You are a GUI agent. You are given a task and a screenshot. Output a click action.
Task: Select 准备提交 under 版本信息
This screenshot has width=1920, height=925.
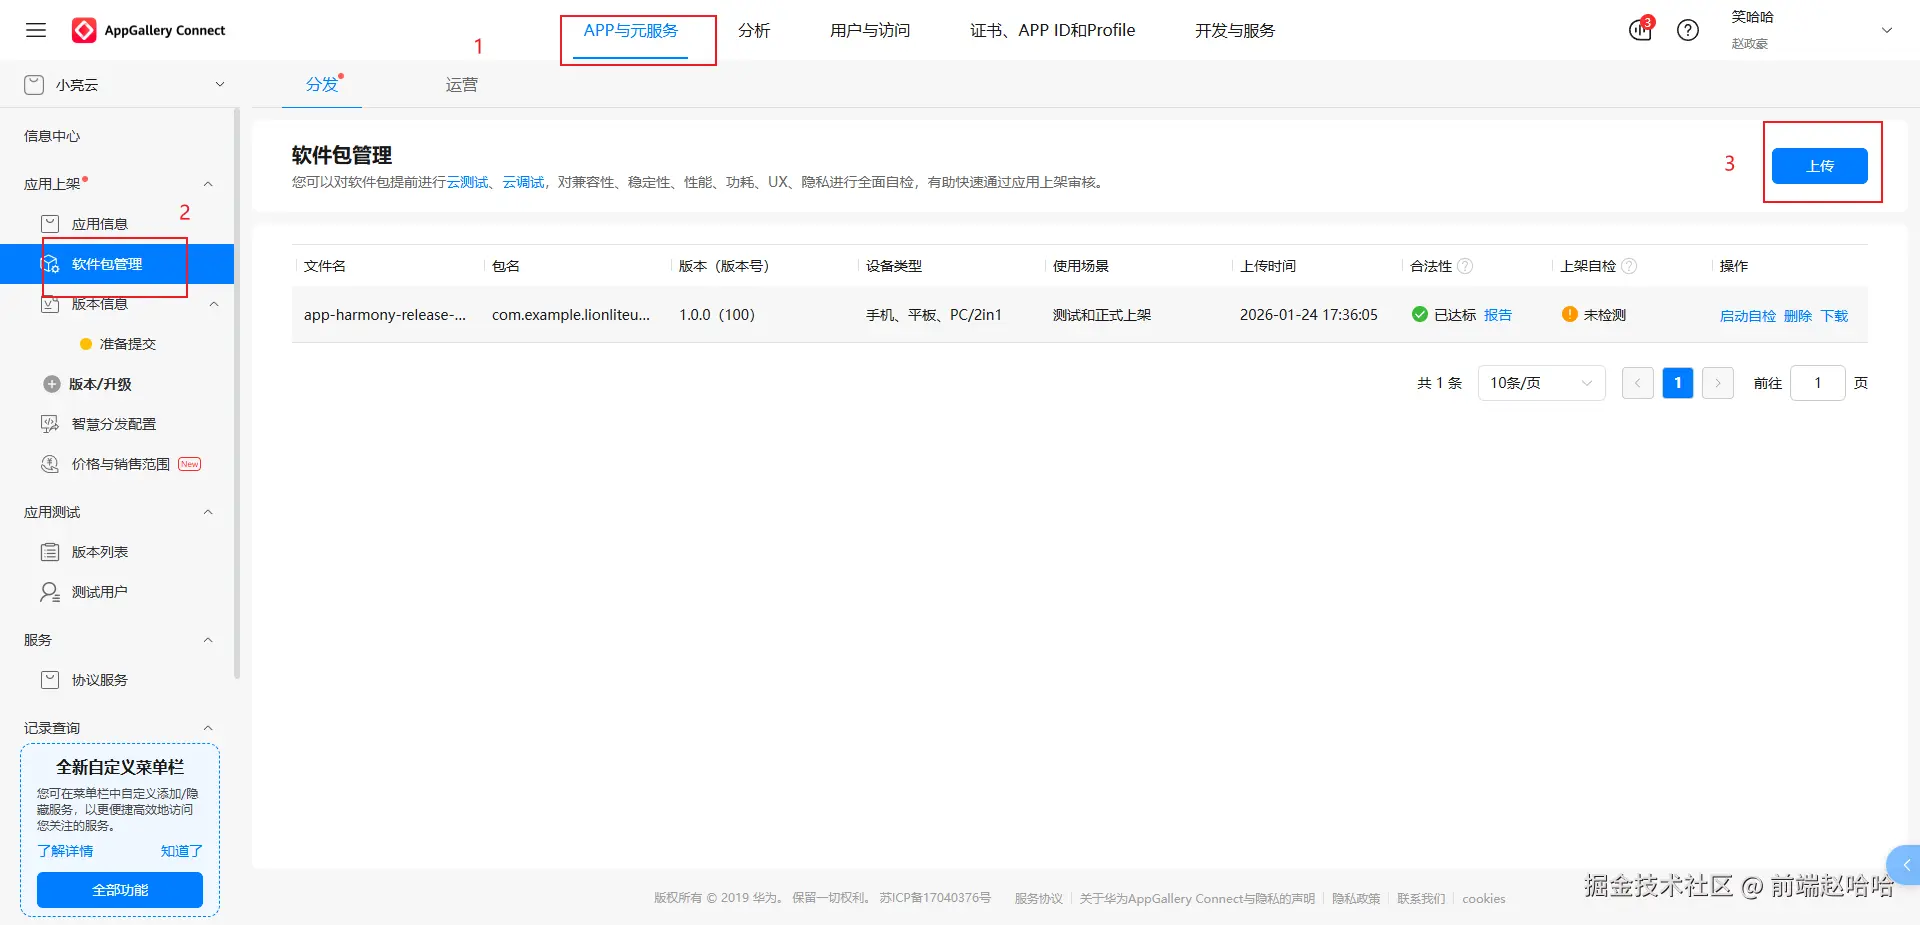128,344
